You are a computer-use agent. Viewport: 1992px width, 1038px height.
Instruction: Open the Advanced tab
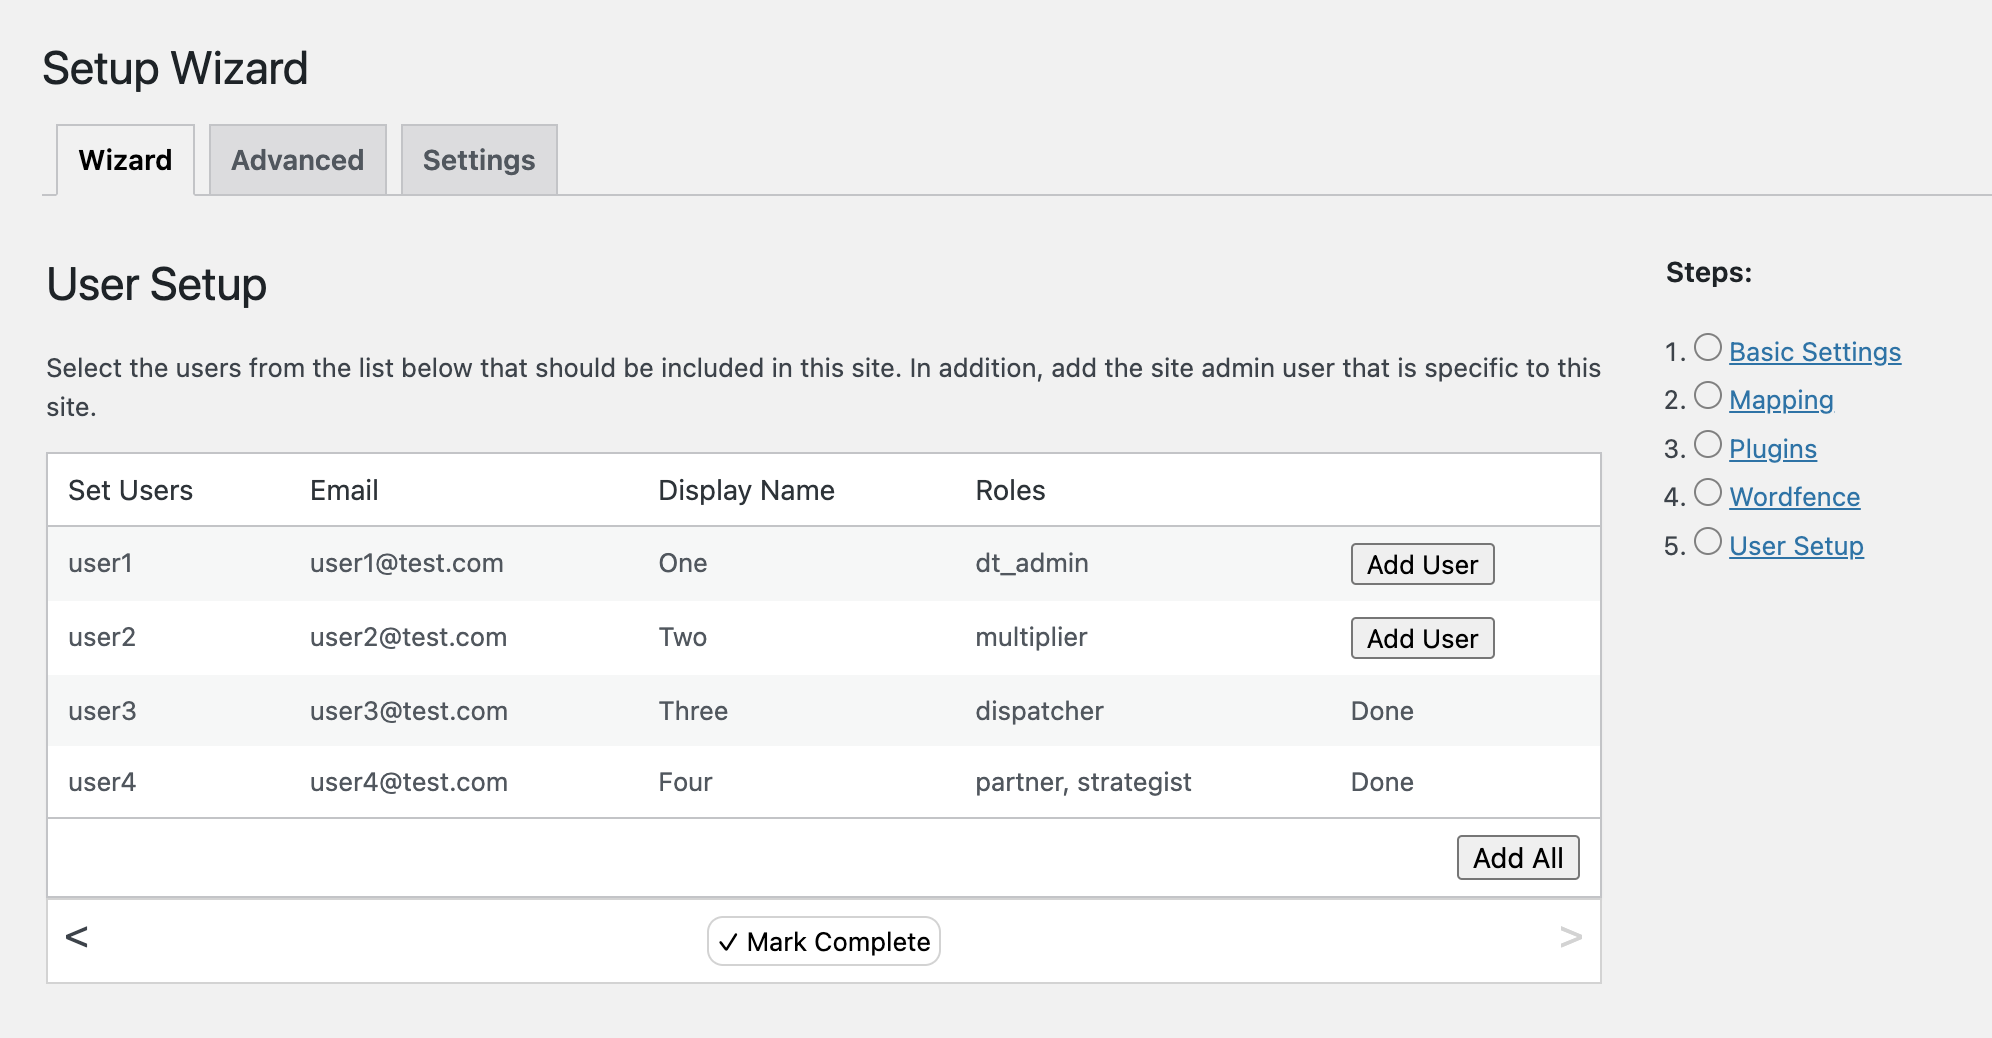coord(298,160)
